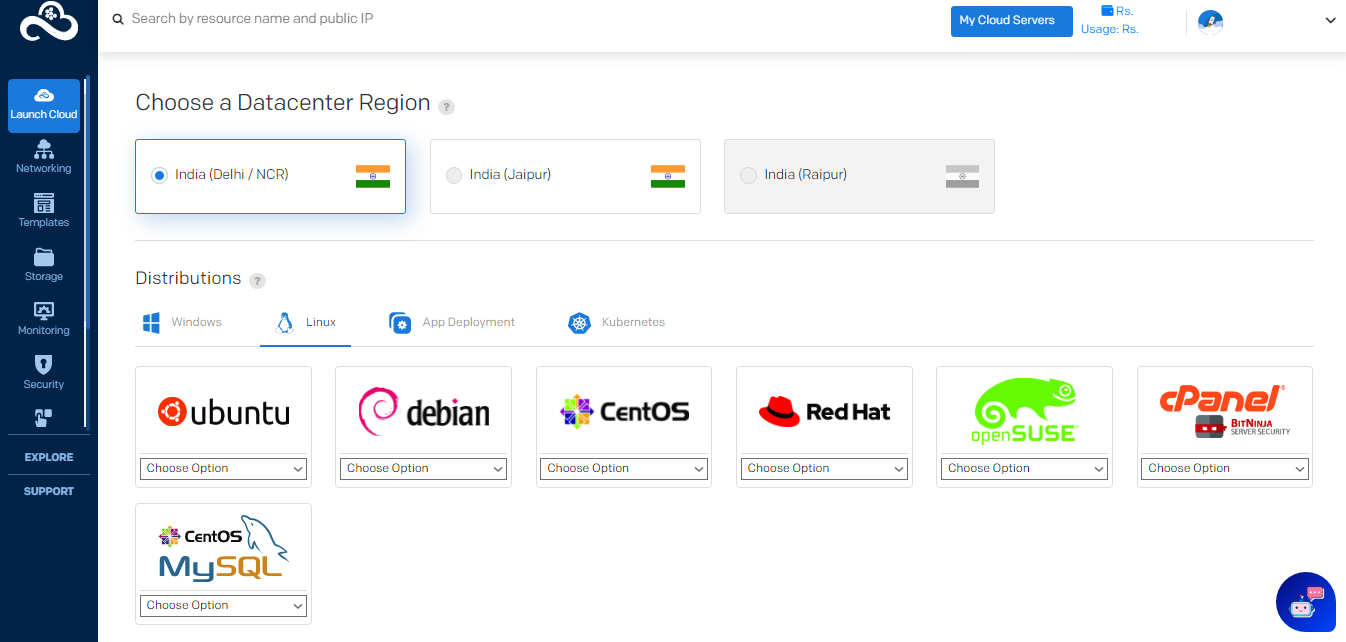Go to the Storage section

pos(43,264)
